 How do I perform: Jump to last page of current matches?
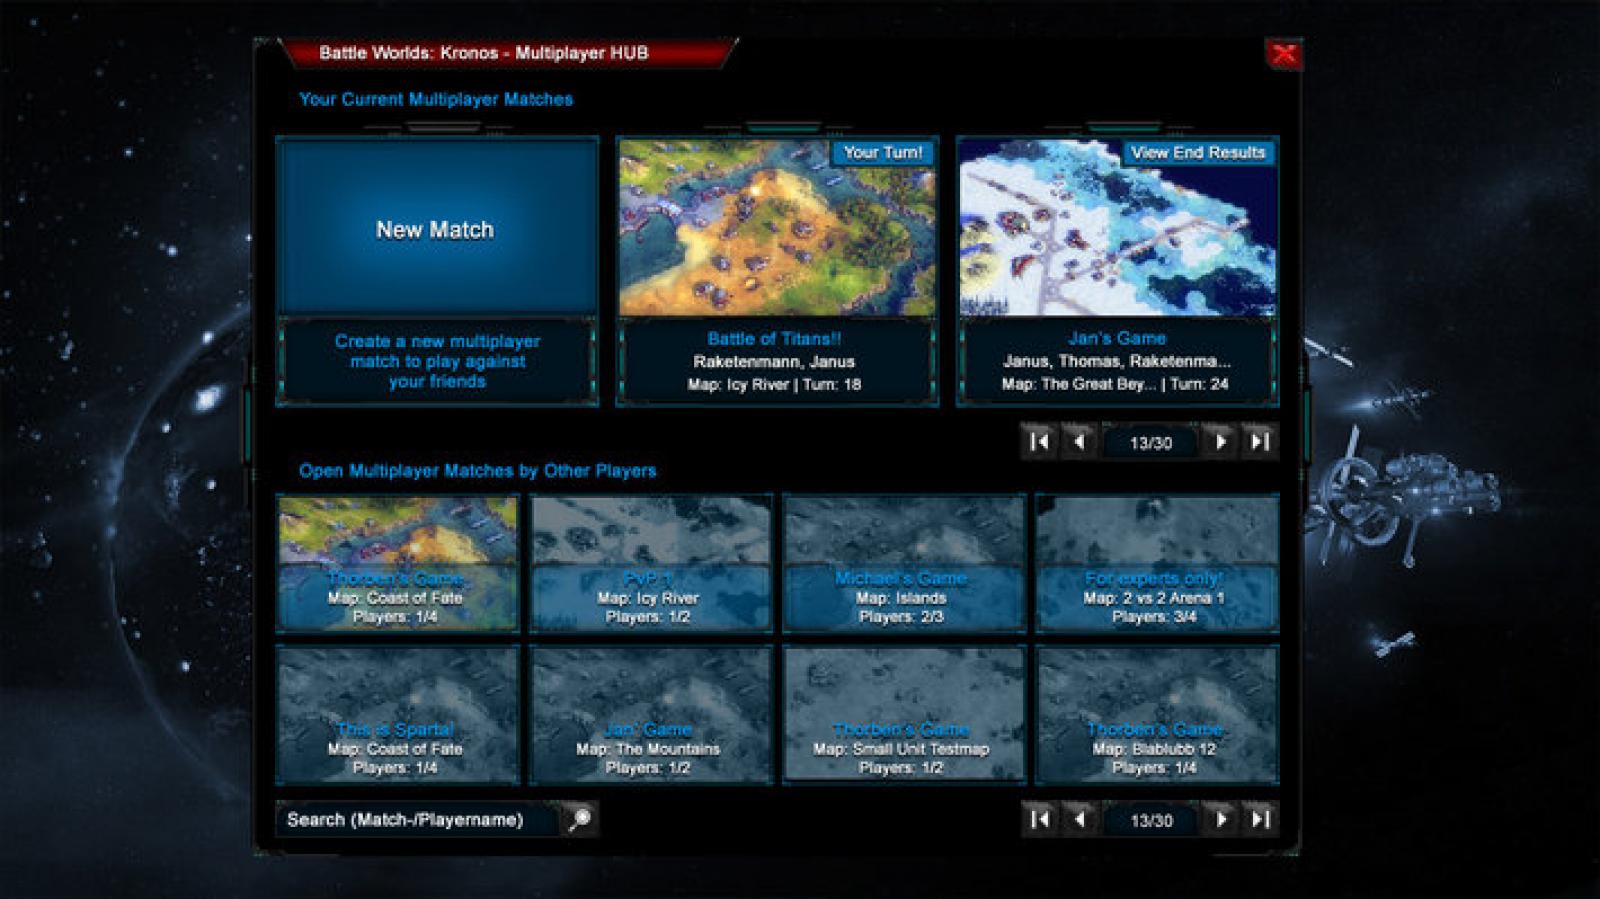coord(1260,441)
